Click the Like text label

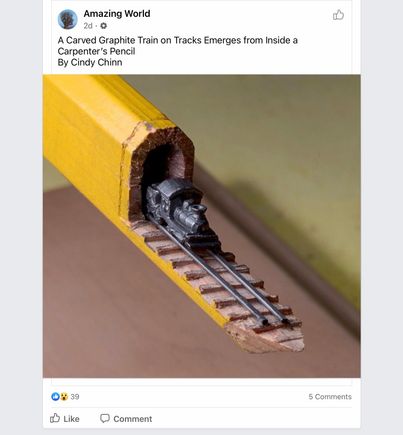point(71,419)
